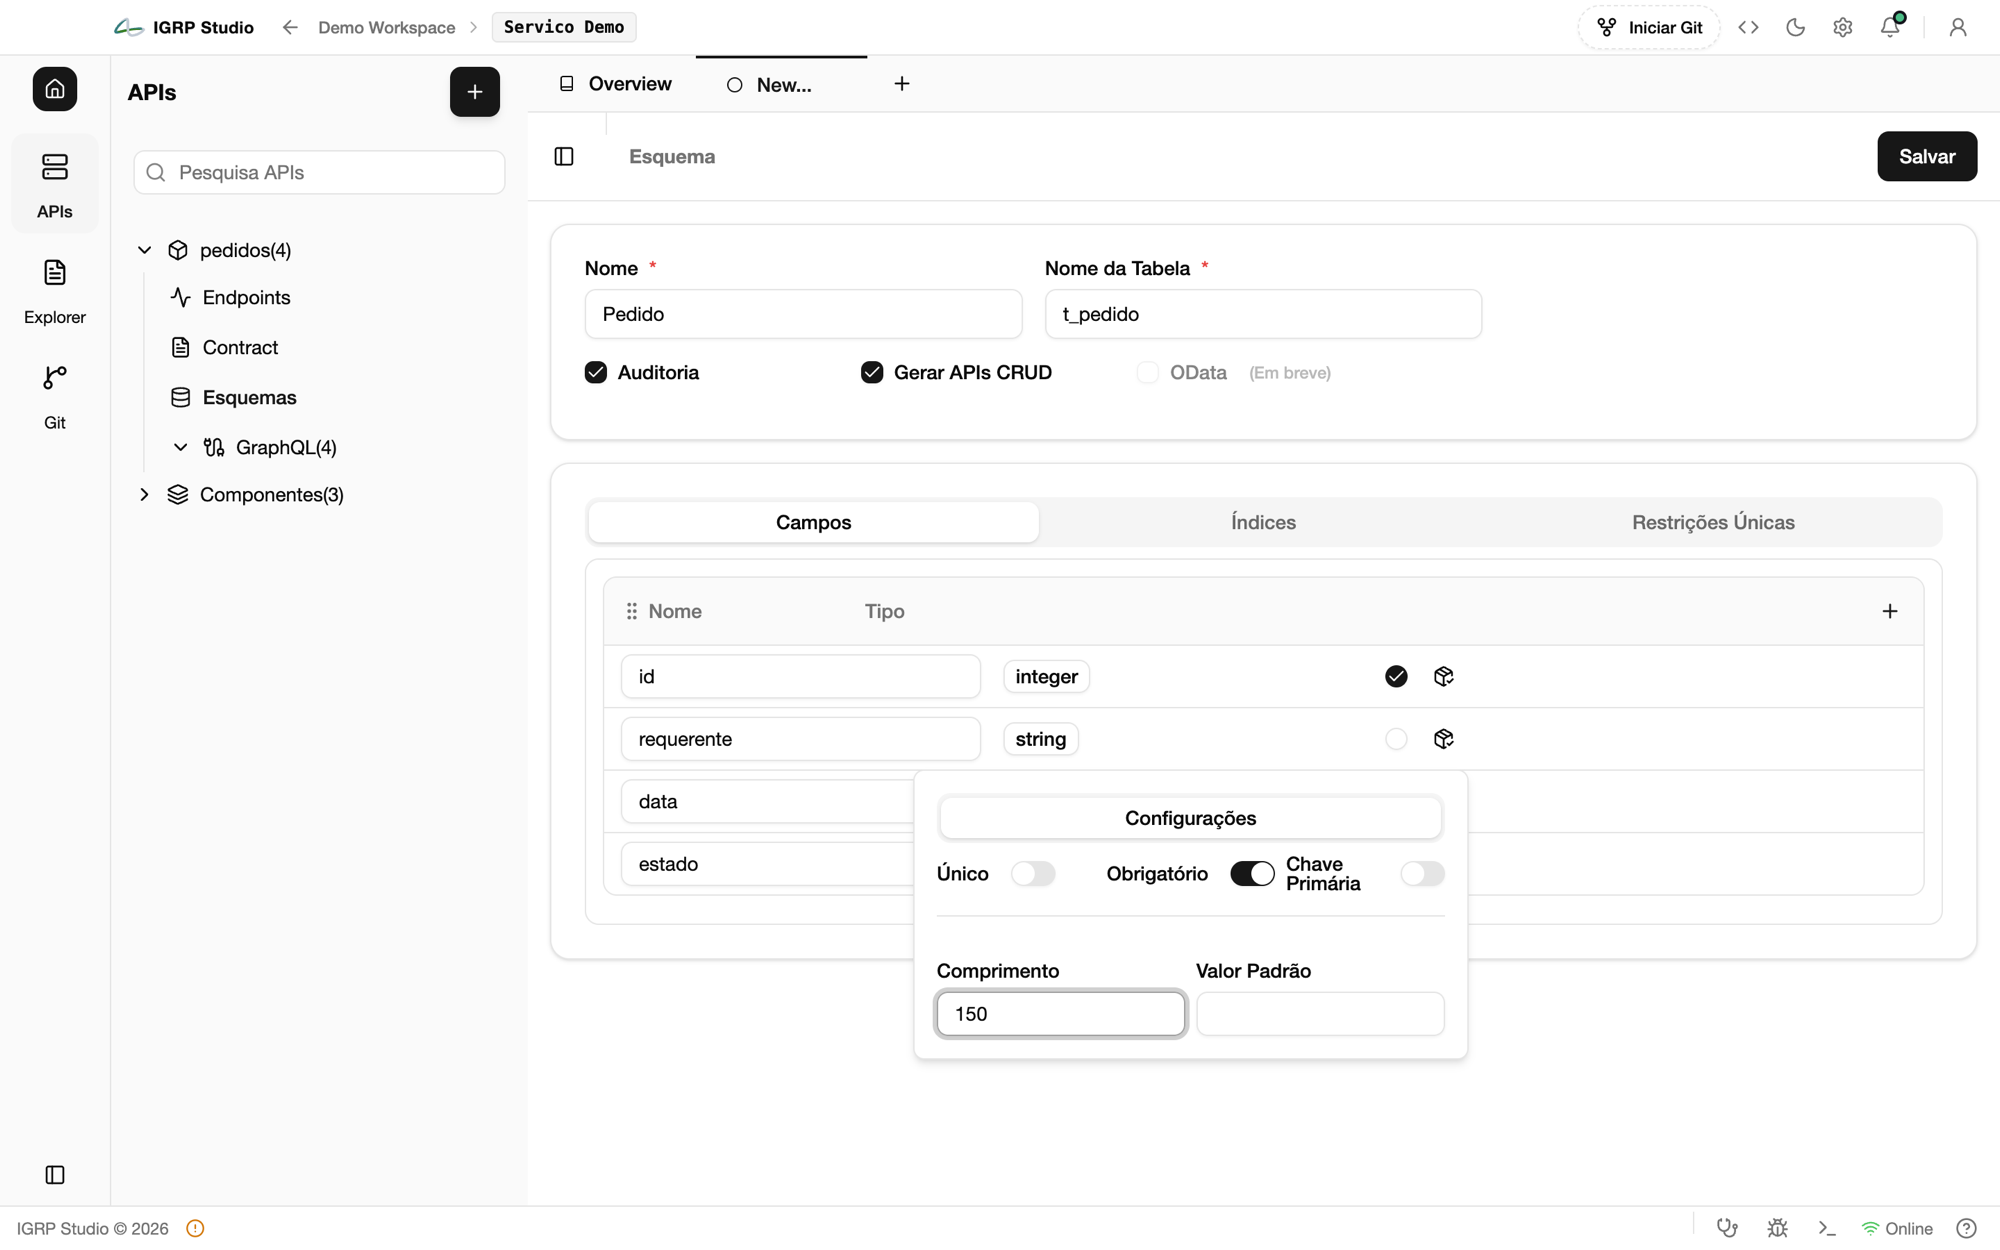
Task: Disable the Obrigatório switch
Action: 1252,874
